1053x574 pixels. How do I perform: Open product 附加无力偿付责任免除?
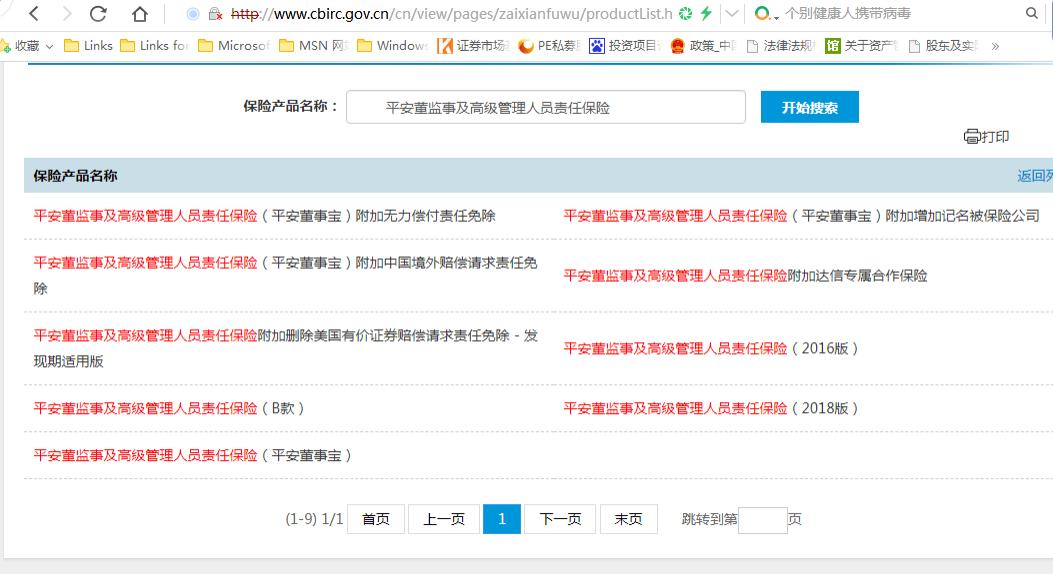[265, 216]
